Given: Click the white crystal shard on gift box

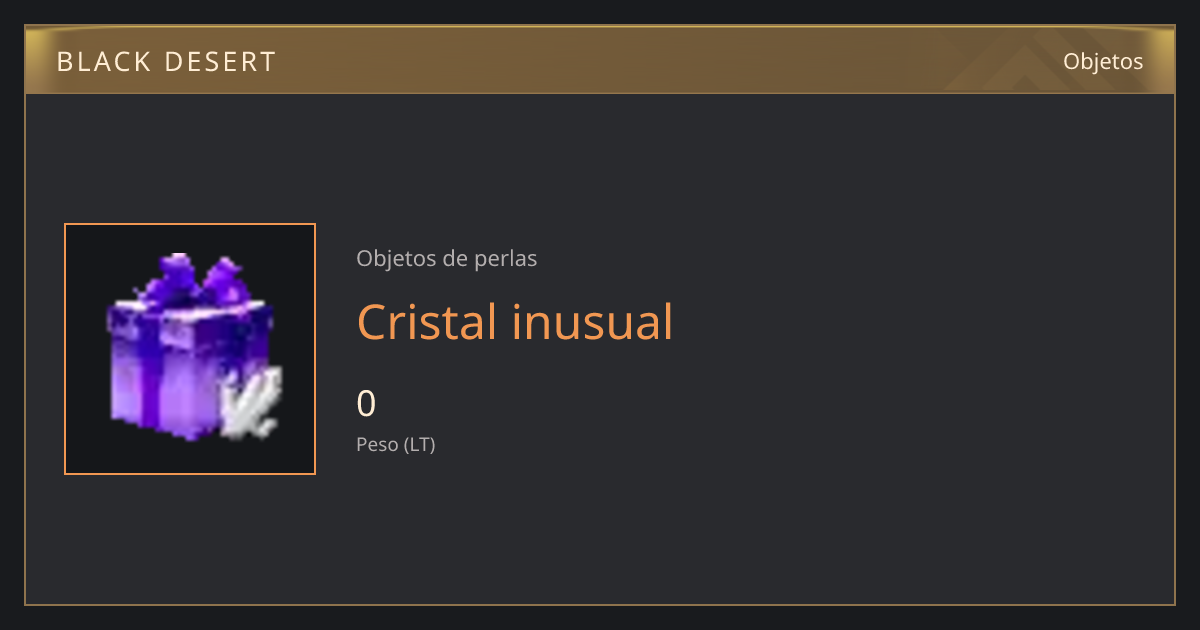Looking at the screenshot, I should (250, 402).
